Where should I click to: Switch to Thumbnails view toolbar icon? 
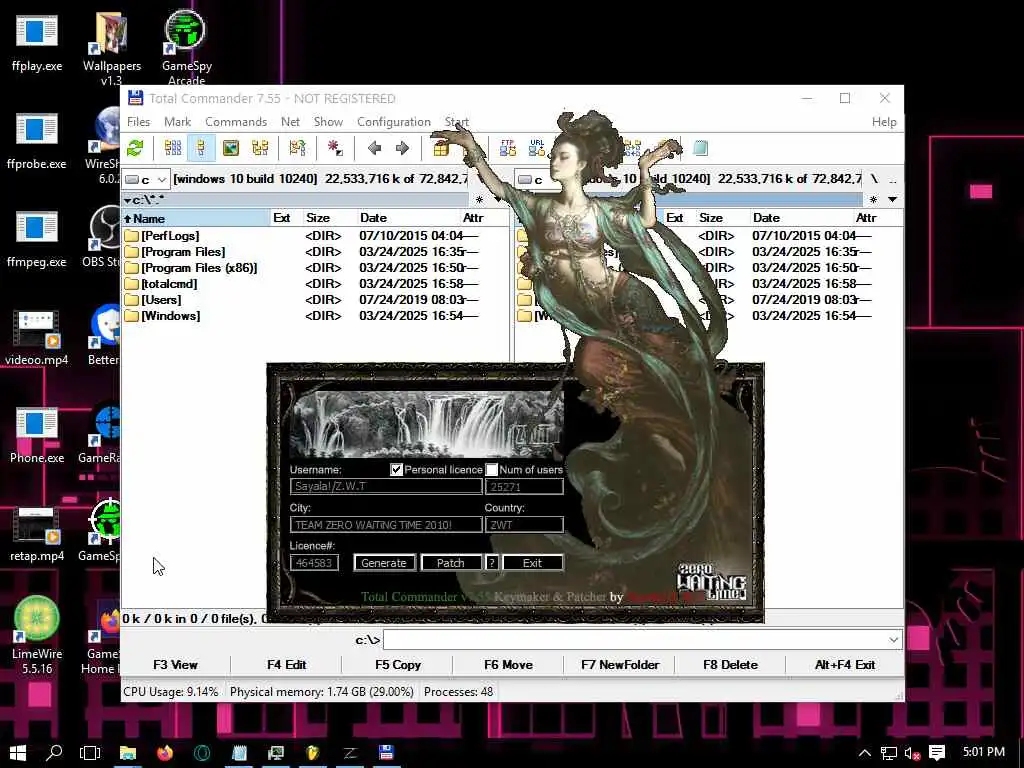(231, 148)
